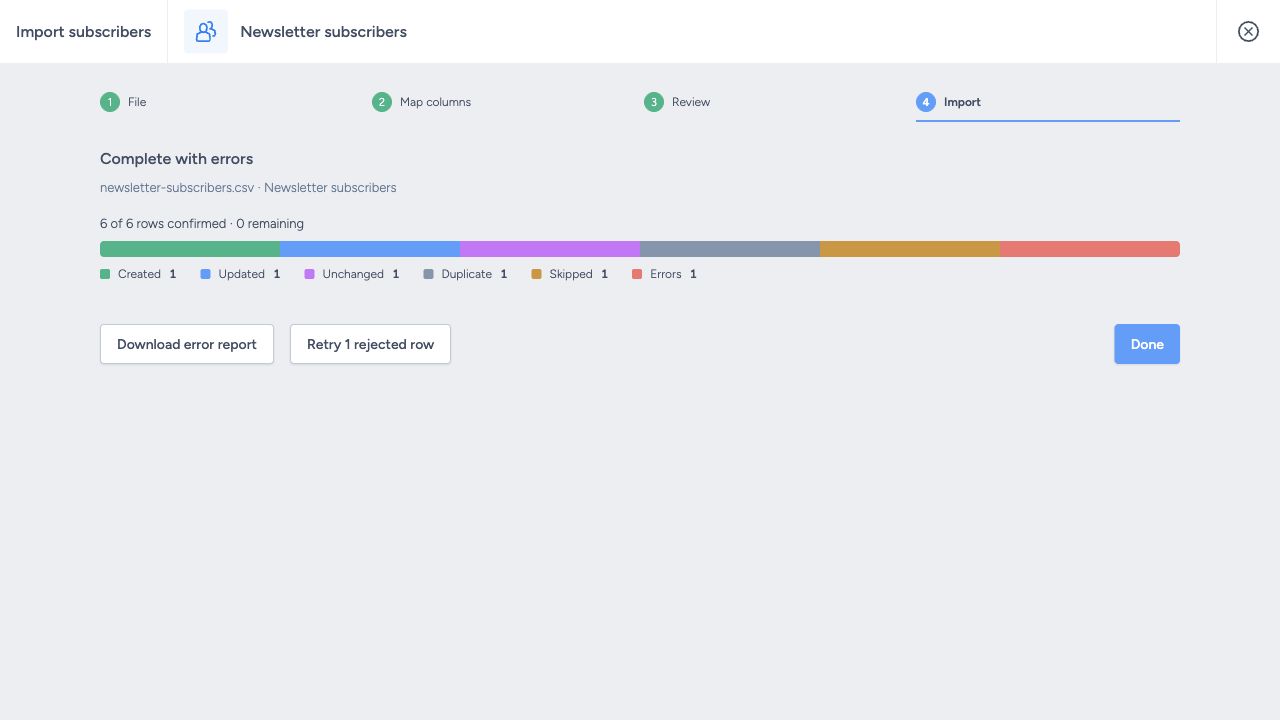This screenshot has width=1280, height=720.
Task: Click the "Newsletter subscribers" header title
Action: (324, 32)
